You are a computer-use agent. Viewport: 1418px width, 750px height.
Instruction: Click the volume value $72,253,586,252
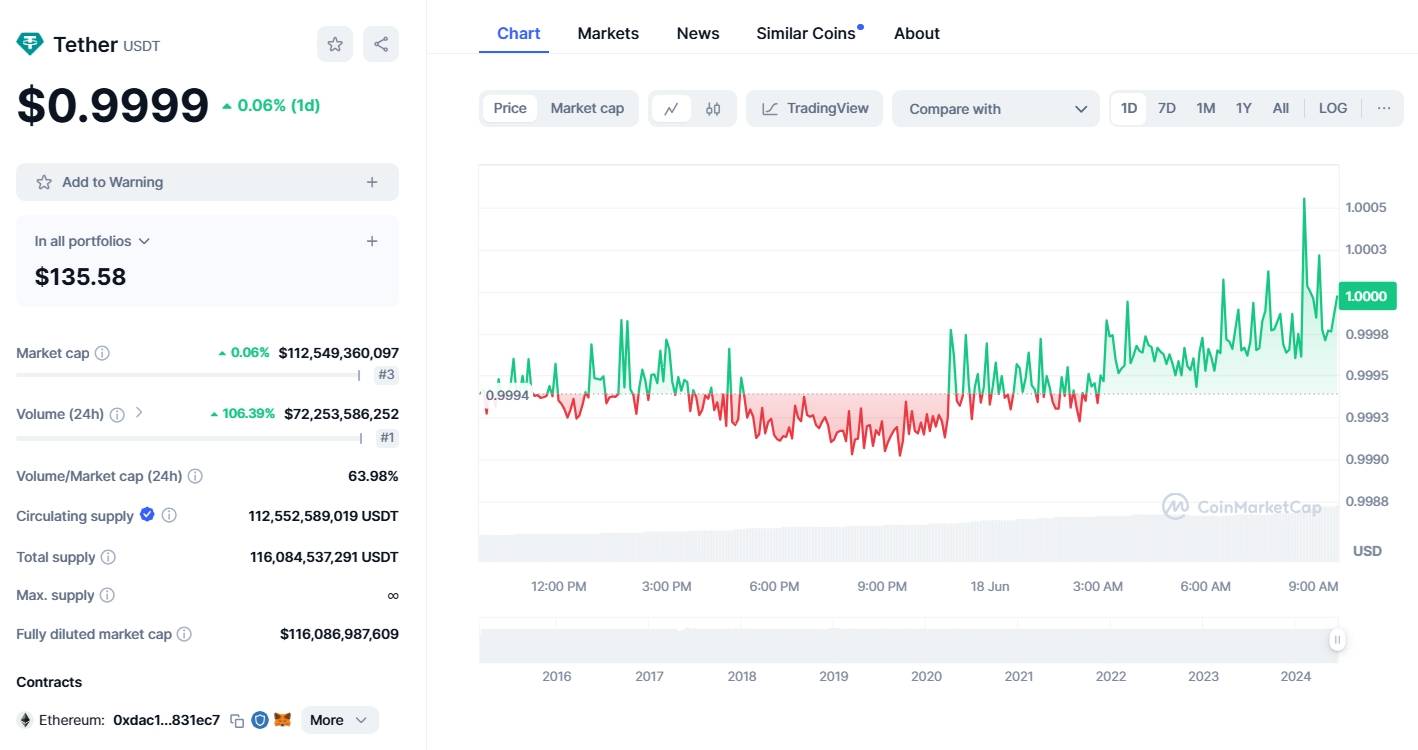(x=341, y=413)
